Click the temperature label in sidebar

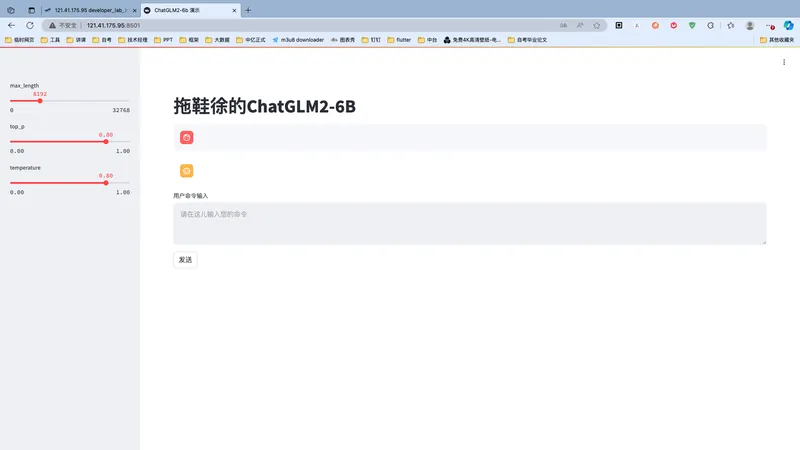coord(25,167)
